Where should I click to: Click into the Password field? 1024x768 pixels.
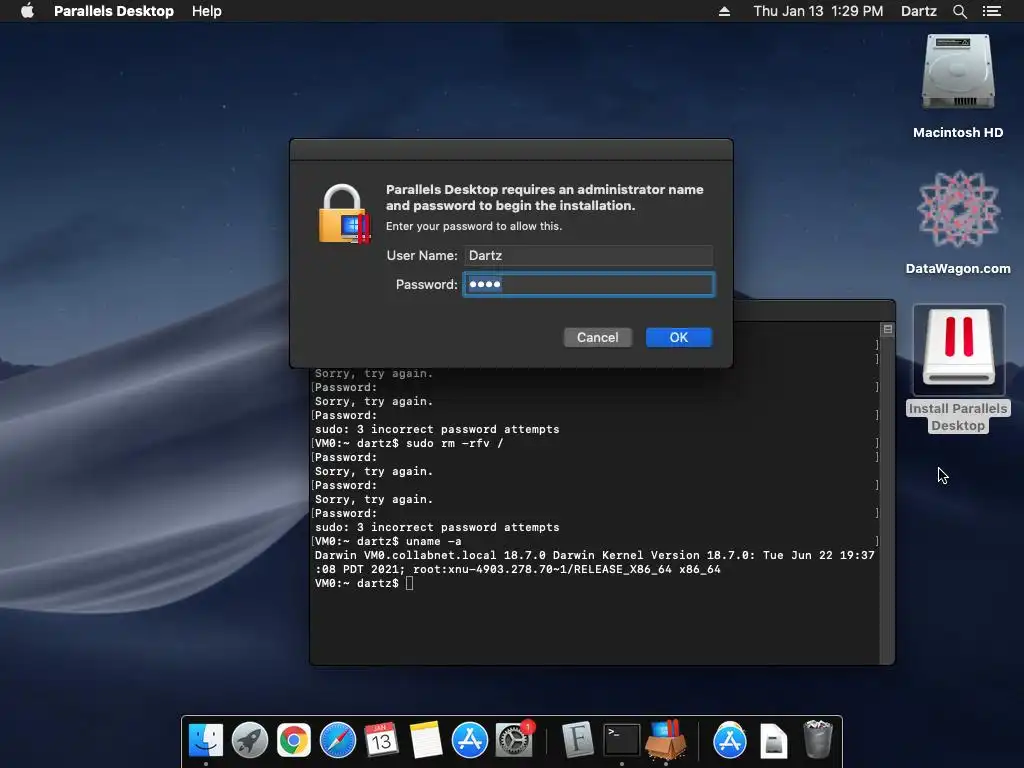[588, 284]
